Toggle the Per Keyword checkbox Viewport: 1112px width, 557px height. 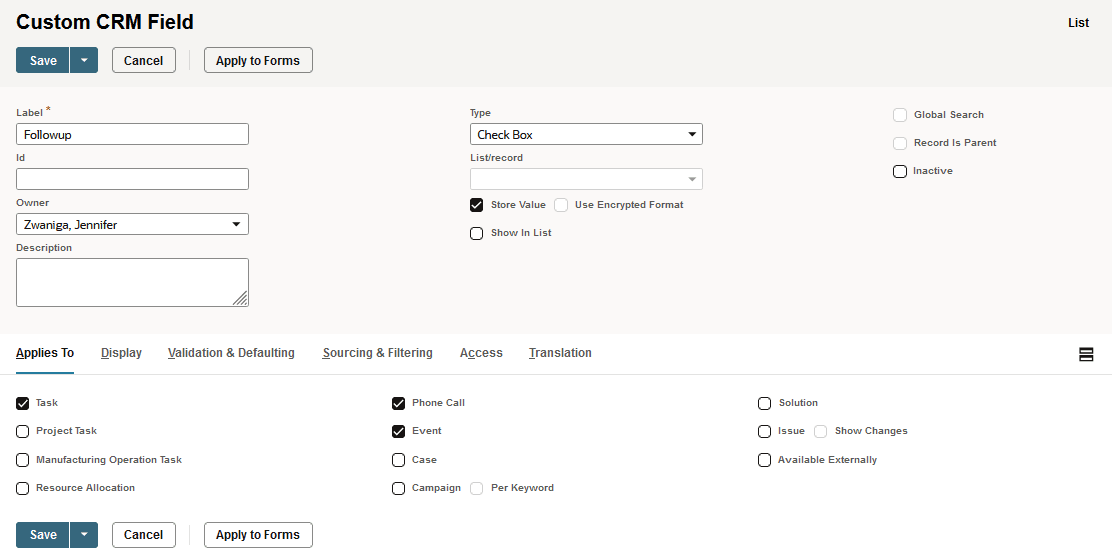(477, 488)
